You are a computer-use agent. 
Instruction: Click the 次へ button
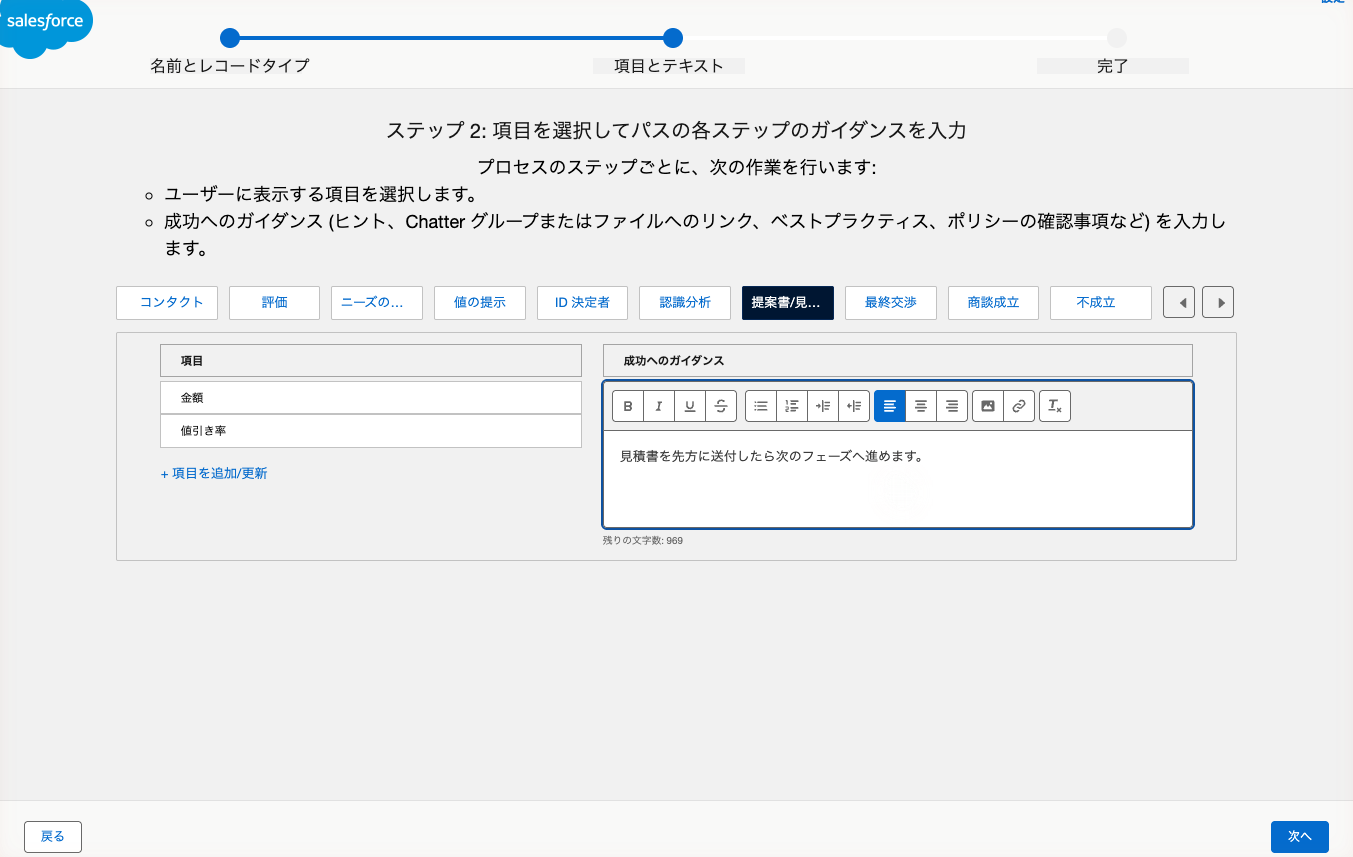coord(1300,837)
